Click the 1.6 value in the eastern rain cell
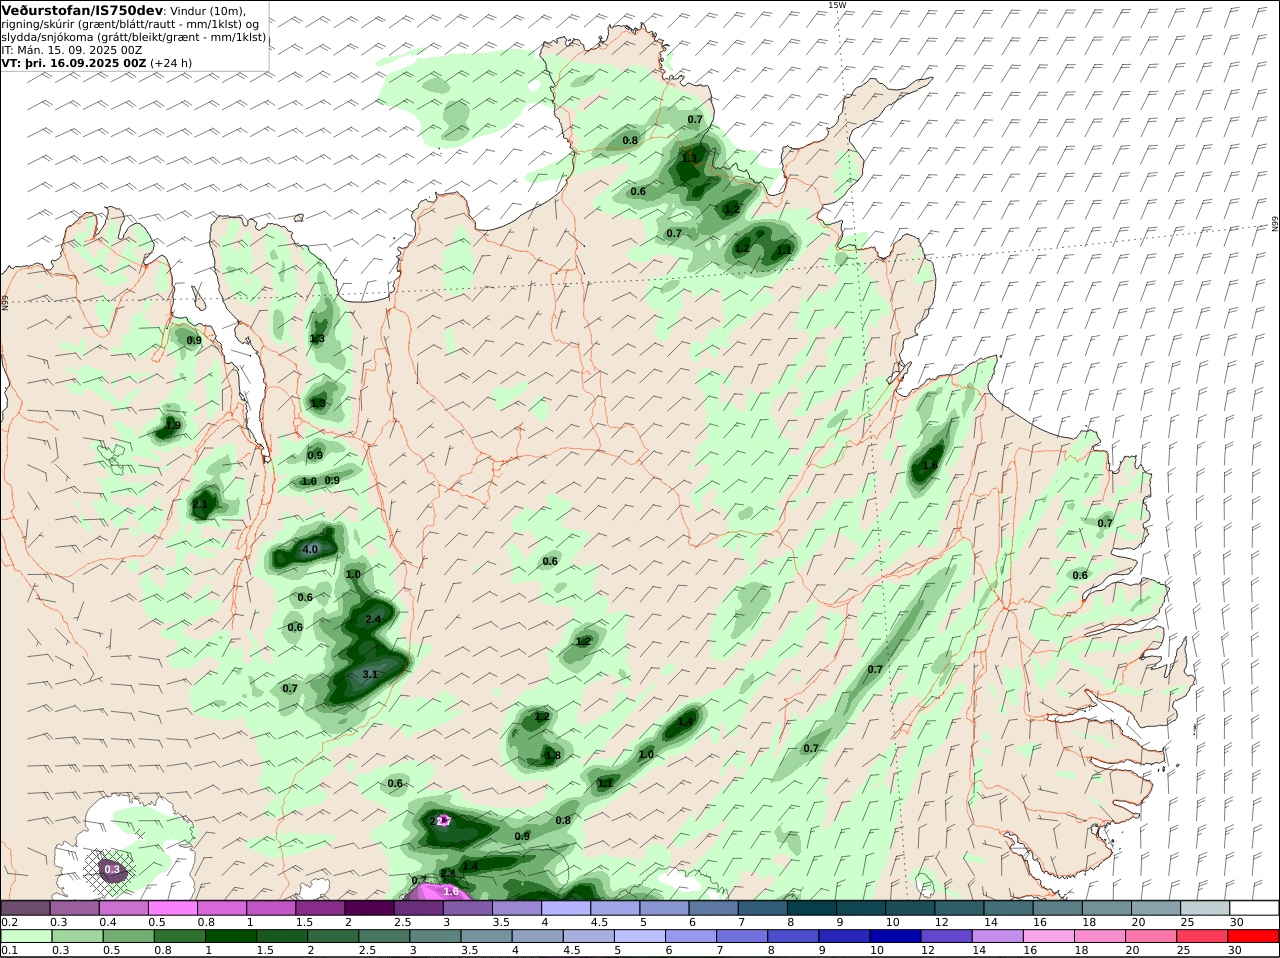Viewport: 1280px width, 958px height. coord(930,465)
